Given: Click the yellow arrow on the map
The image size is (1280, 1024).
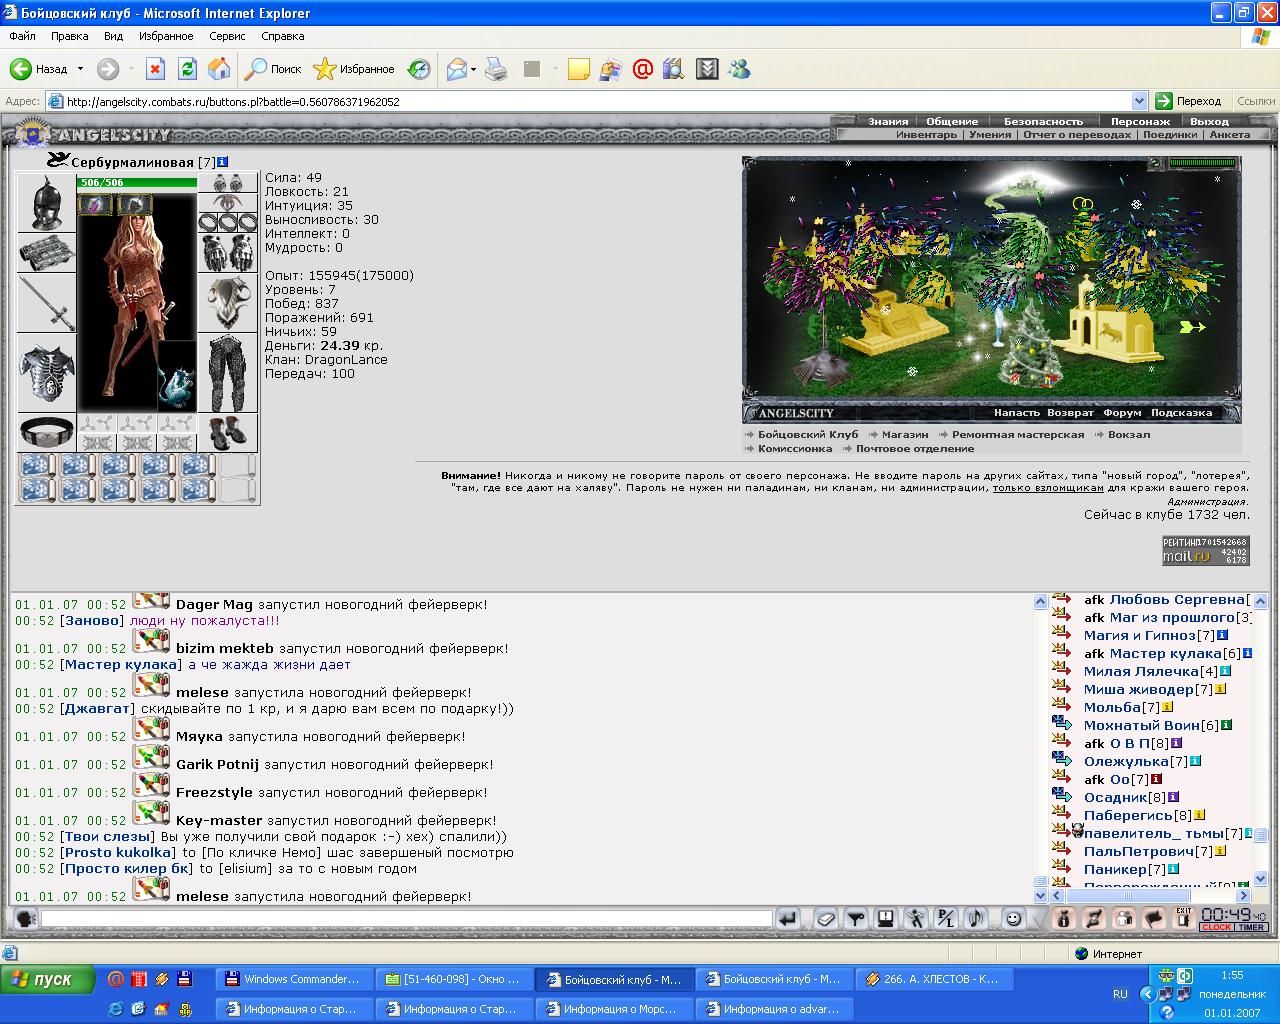Looking at the screenshot, I should 1192,327.
